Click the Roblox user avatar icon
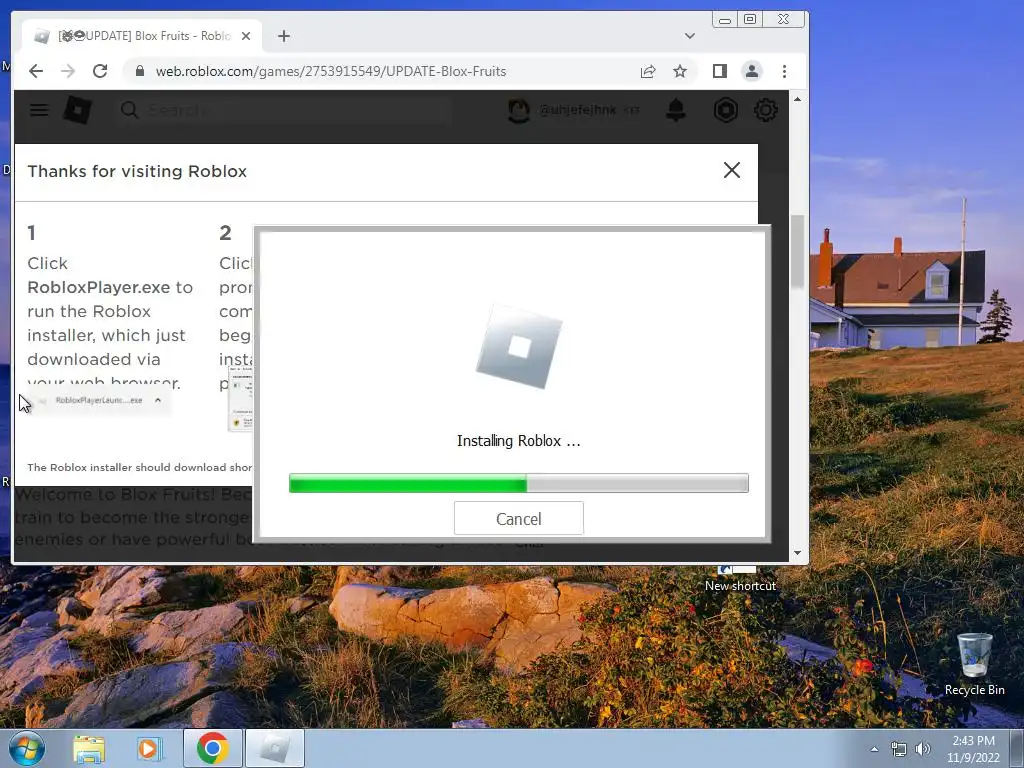This screenshot has height=768, width=1024. 519,110
